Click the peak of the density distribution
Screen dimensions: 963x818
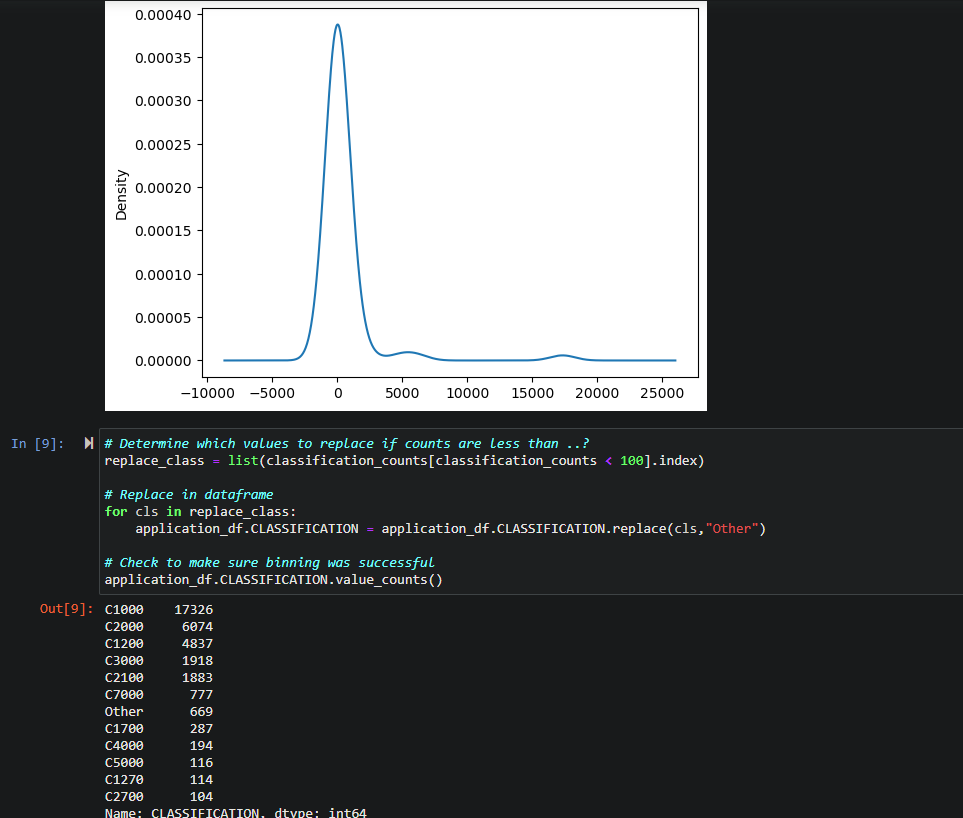point(338,27)
